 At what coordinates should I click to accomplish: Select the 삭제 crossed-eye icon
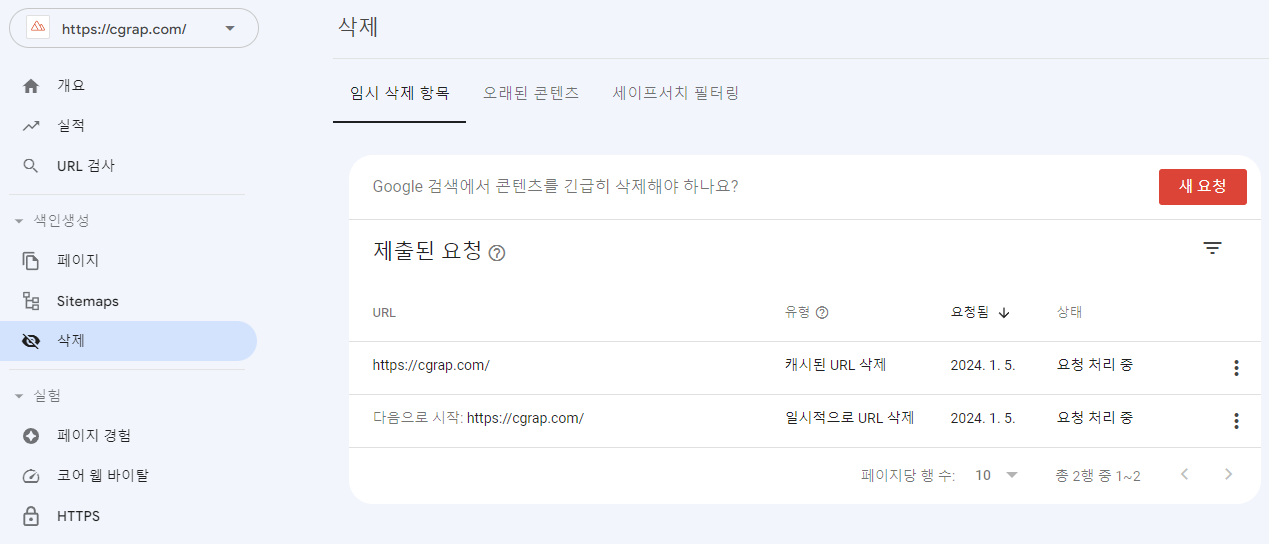point(31,341)
